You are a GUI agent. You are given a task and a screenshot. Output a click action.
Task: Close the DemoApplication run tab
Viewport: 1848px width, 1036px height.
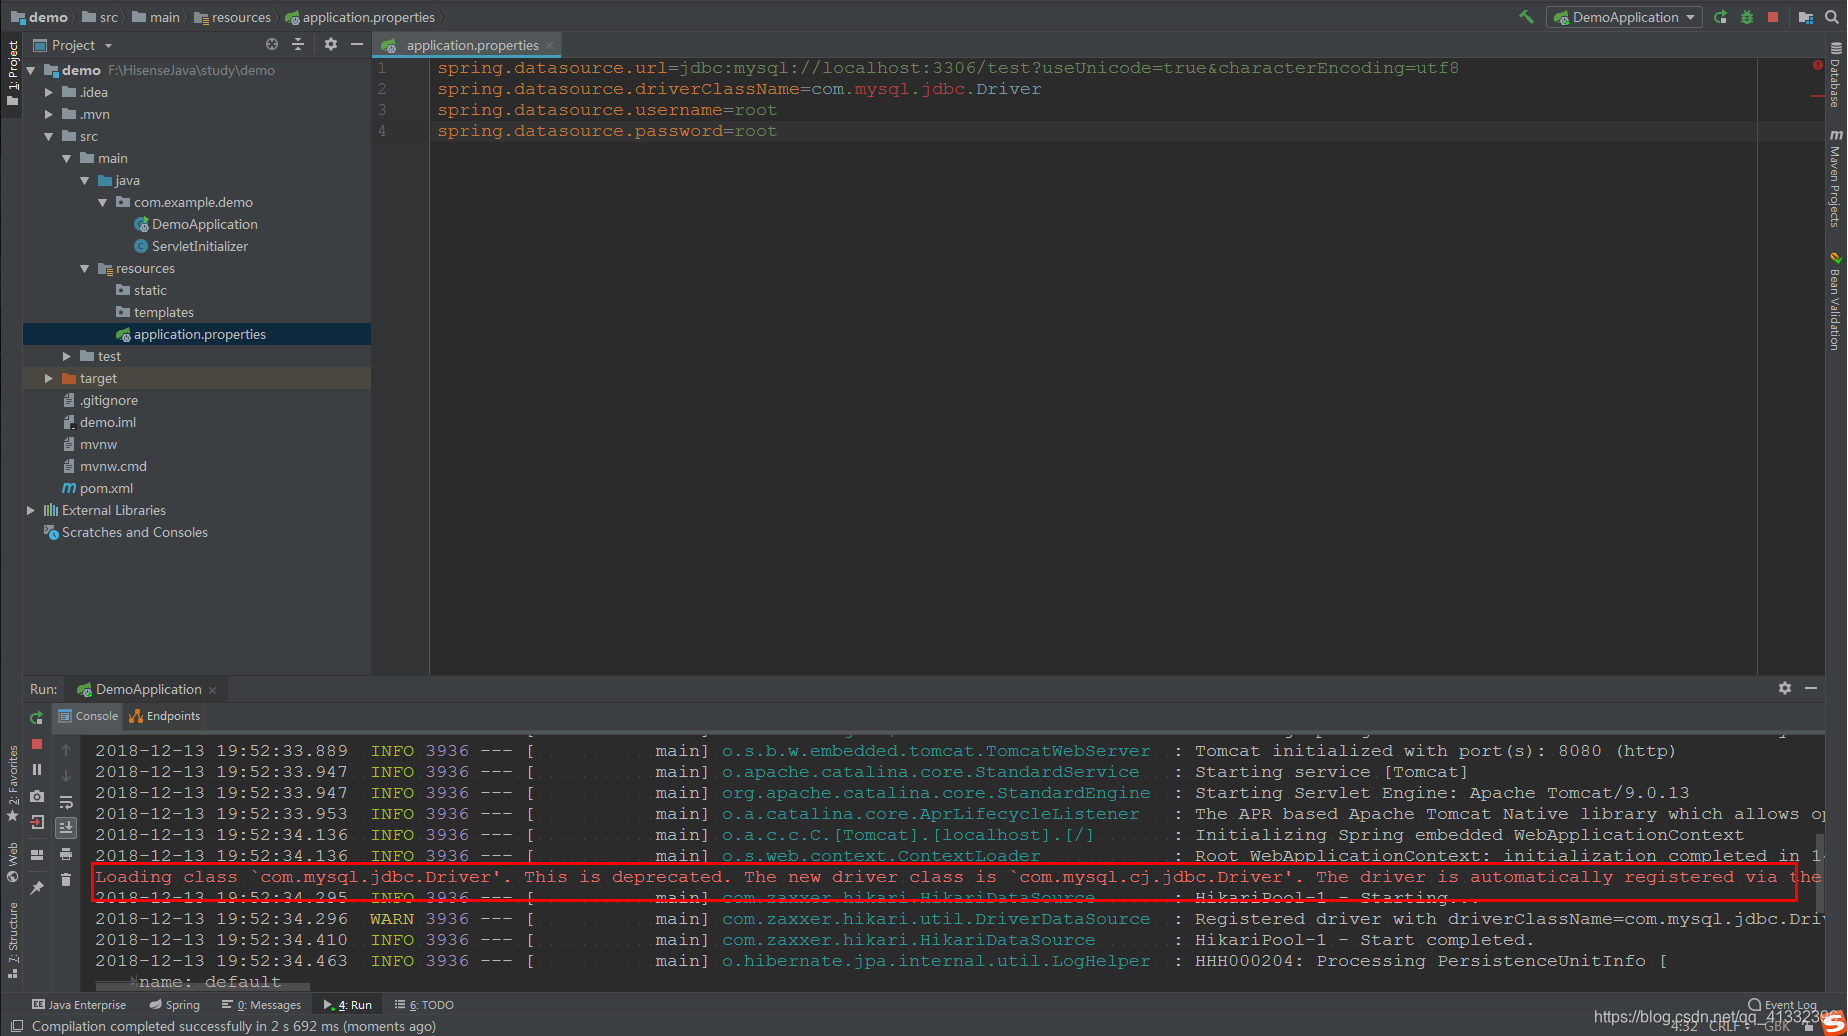pyautogui.click(x=212, y=690)
